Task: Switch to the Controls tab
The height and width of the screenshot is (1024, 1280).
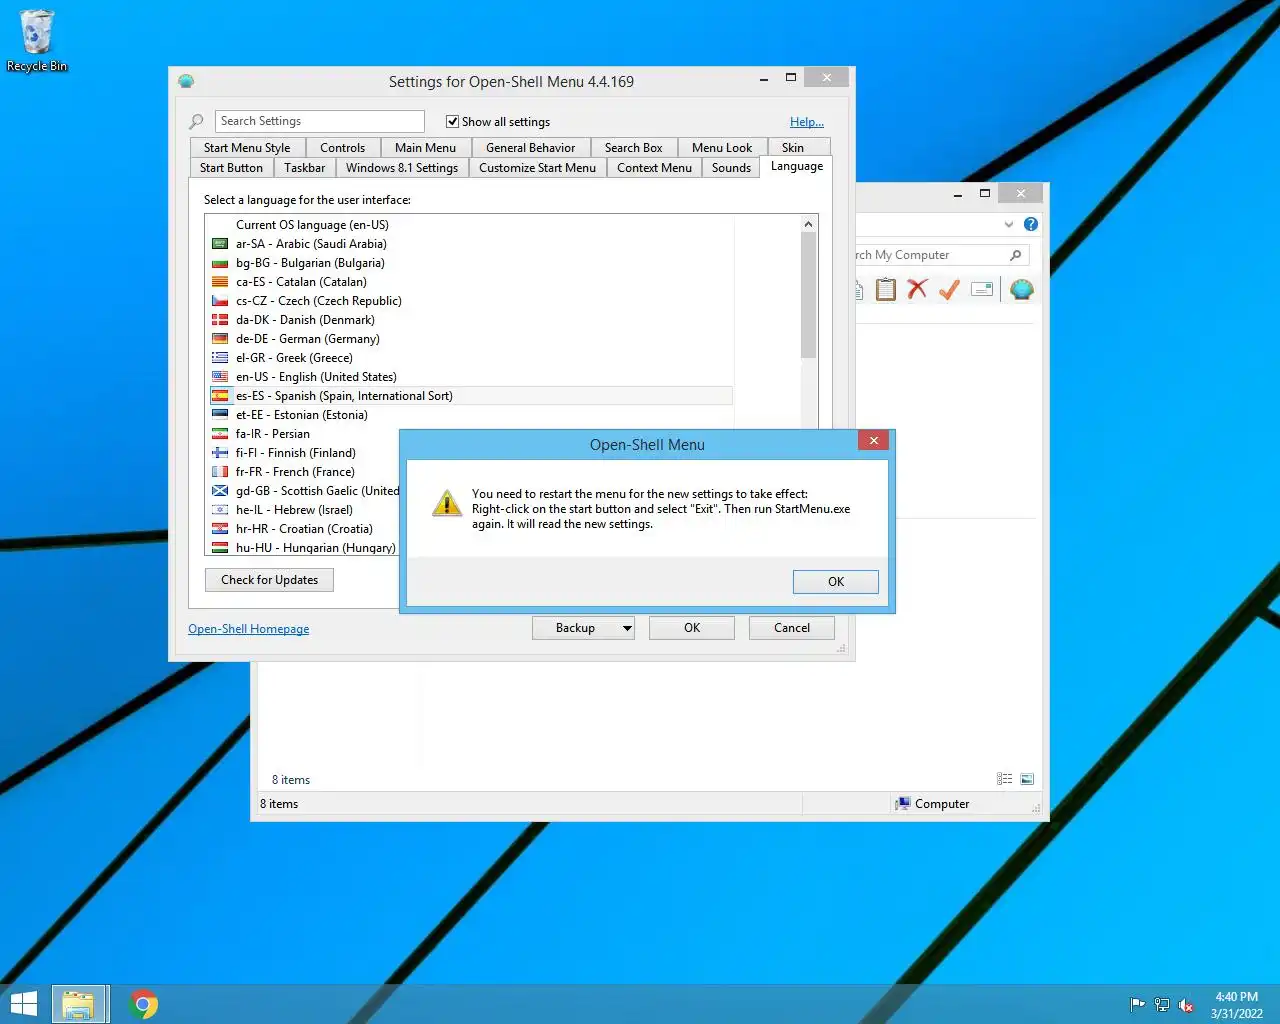Action: [343, 148]
